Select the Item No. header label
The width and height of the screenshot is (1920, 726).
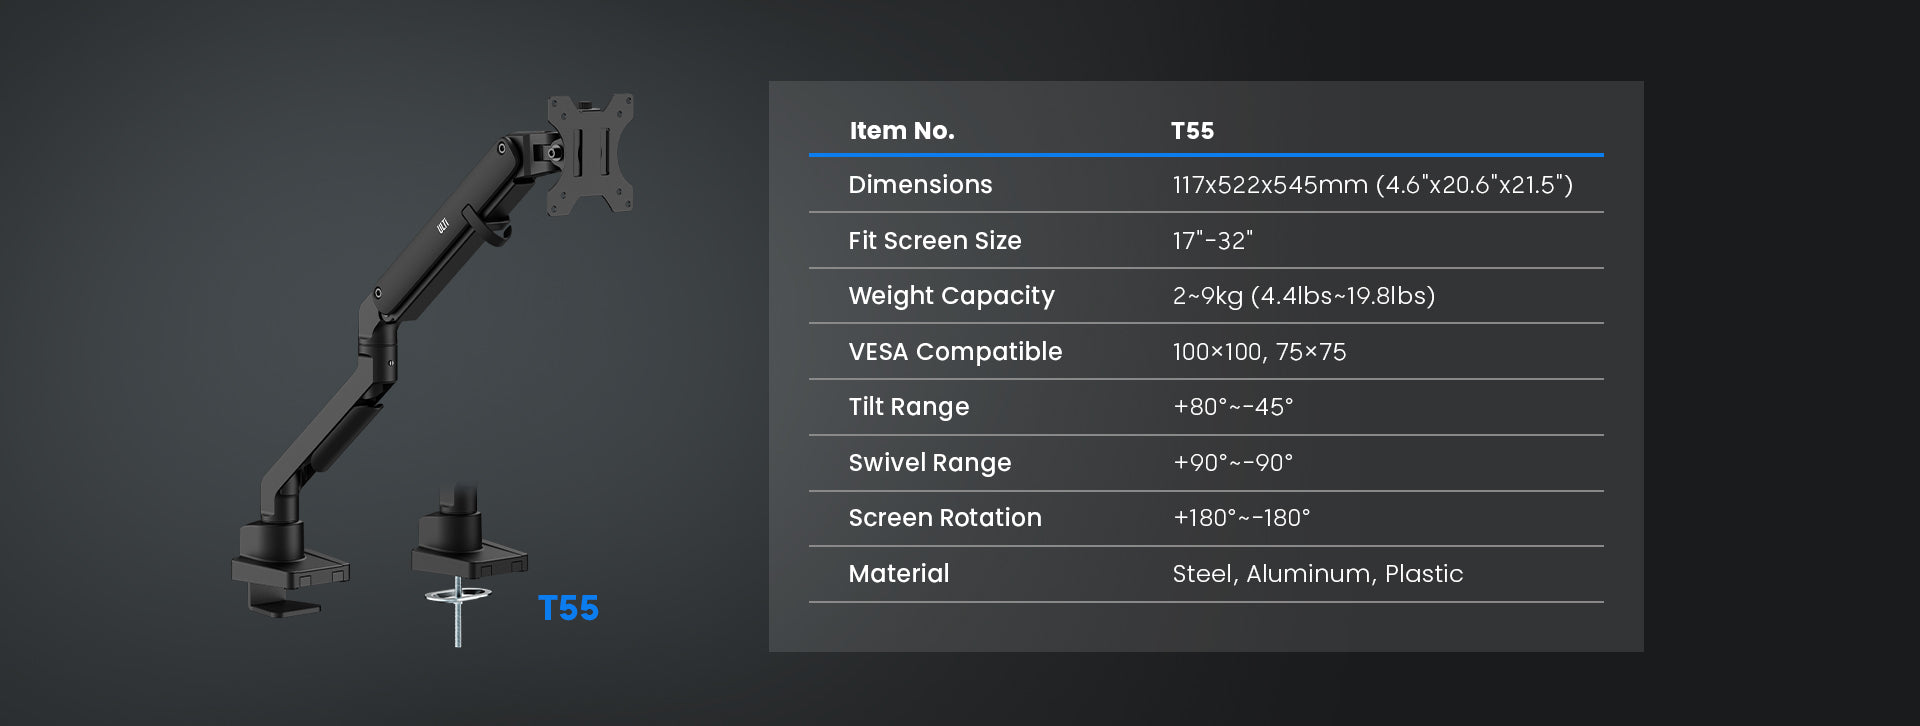[x=902, y=131]
